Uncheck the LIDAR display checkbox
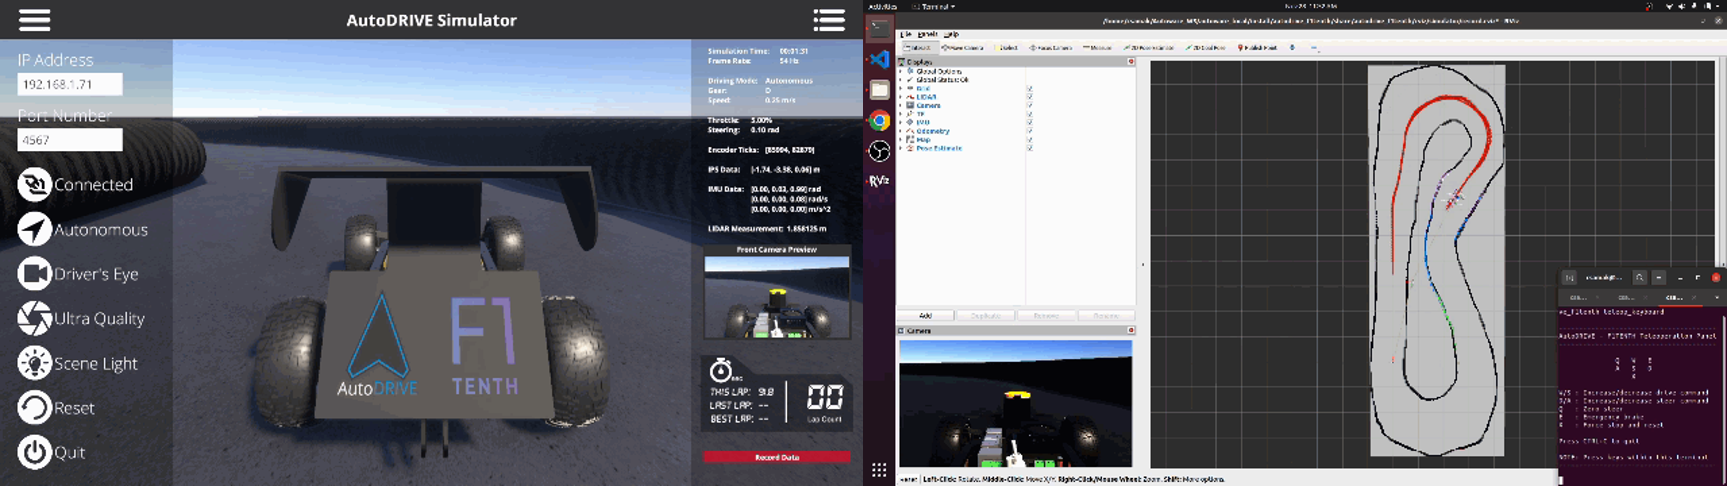 pyautogui.click(x=1030, y=97)
